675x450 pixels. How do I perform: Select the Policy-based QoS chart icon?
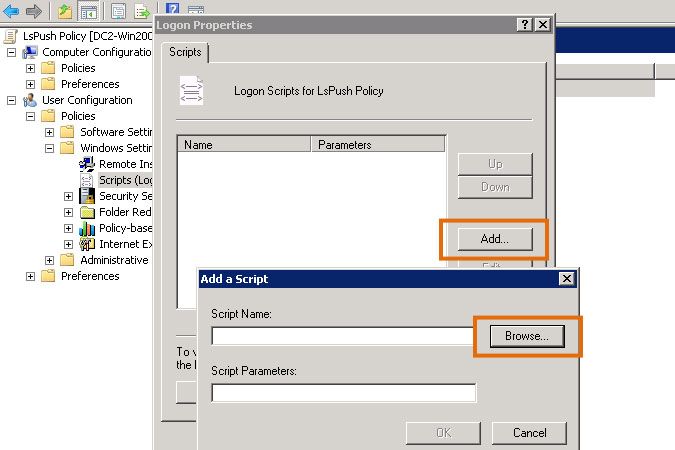pos(87,228)
